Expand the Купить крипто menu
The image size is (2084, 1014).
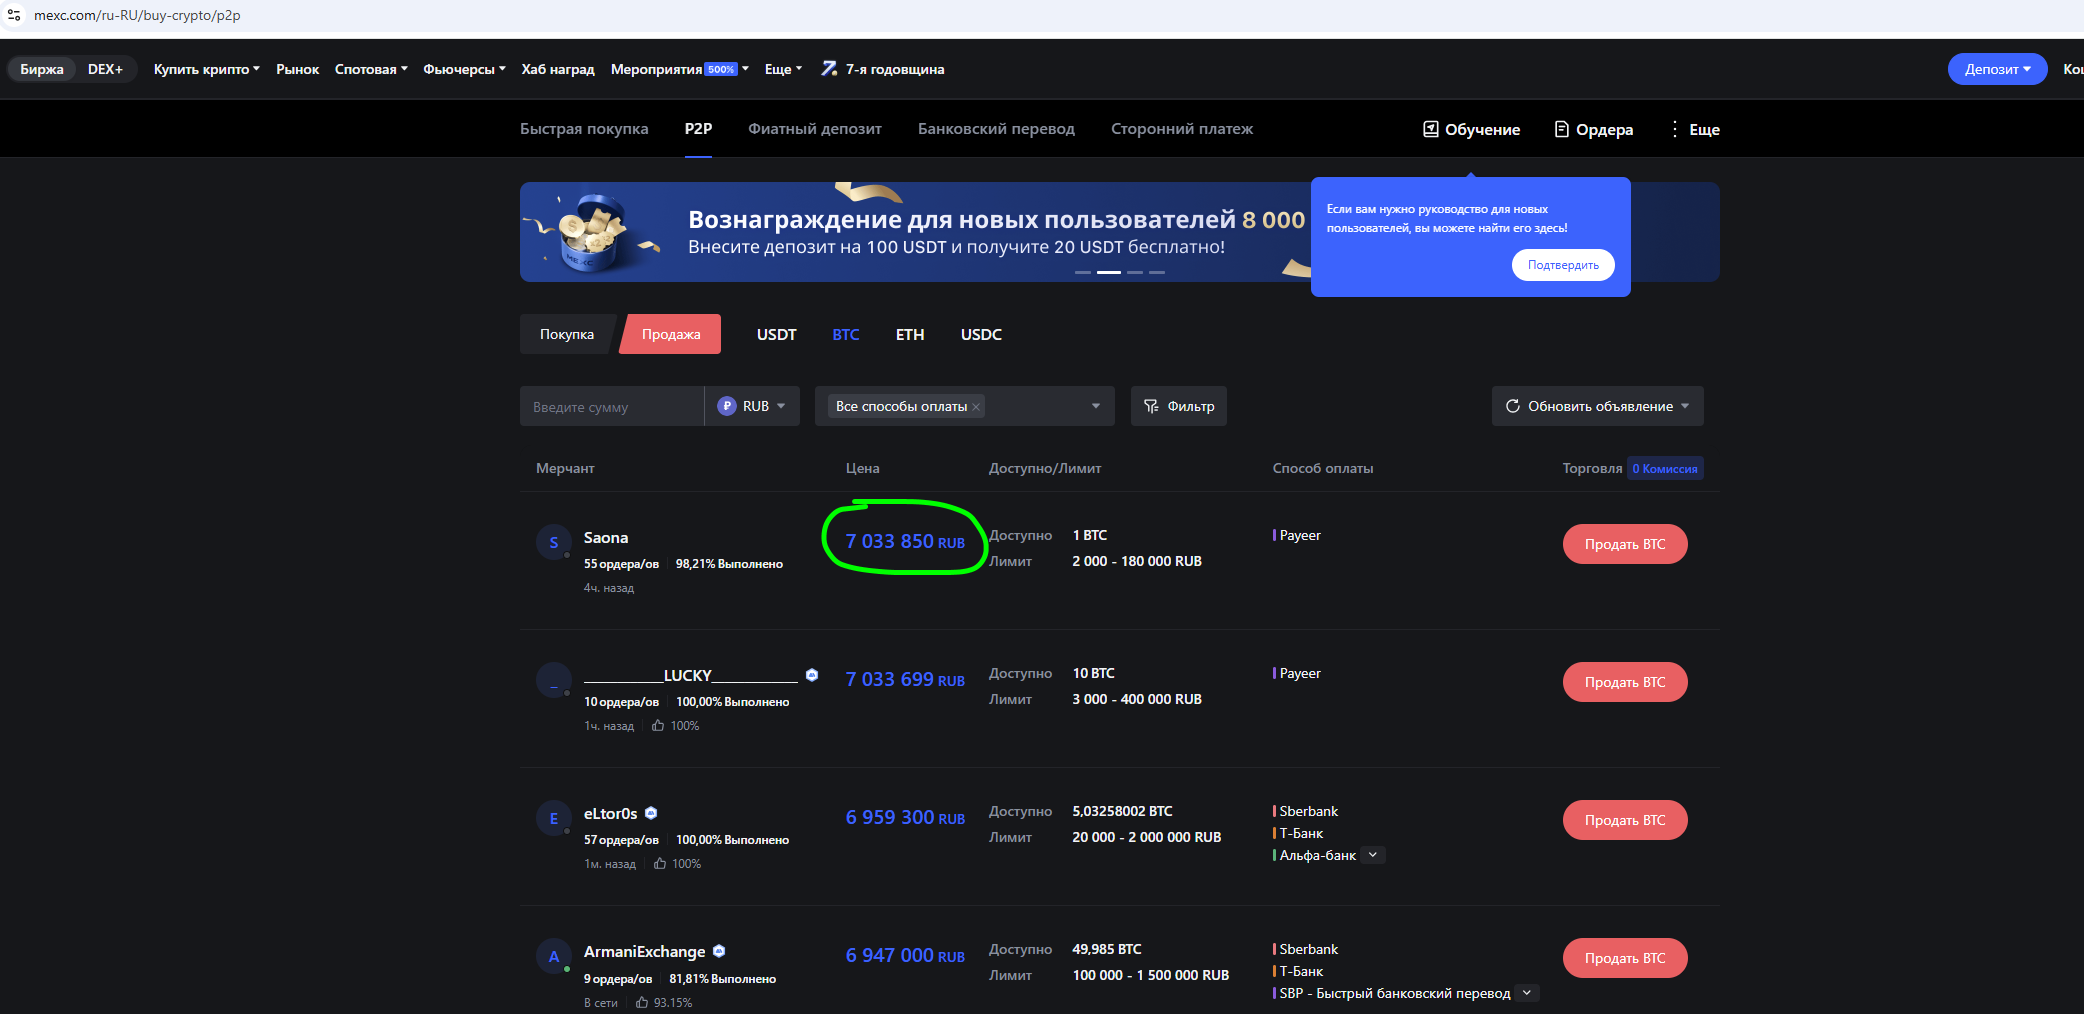click(x=207, y=69)
